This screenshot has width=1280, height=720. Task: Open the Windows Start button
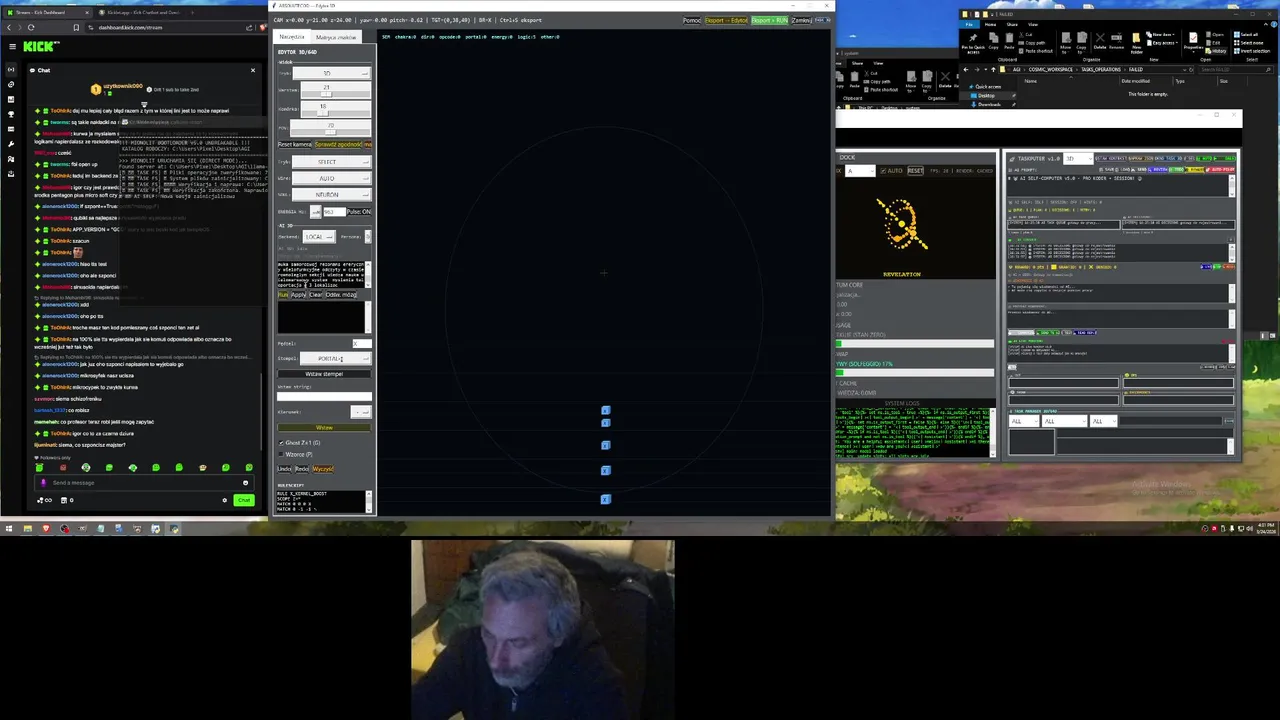8,528
